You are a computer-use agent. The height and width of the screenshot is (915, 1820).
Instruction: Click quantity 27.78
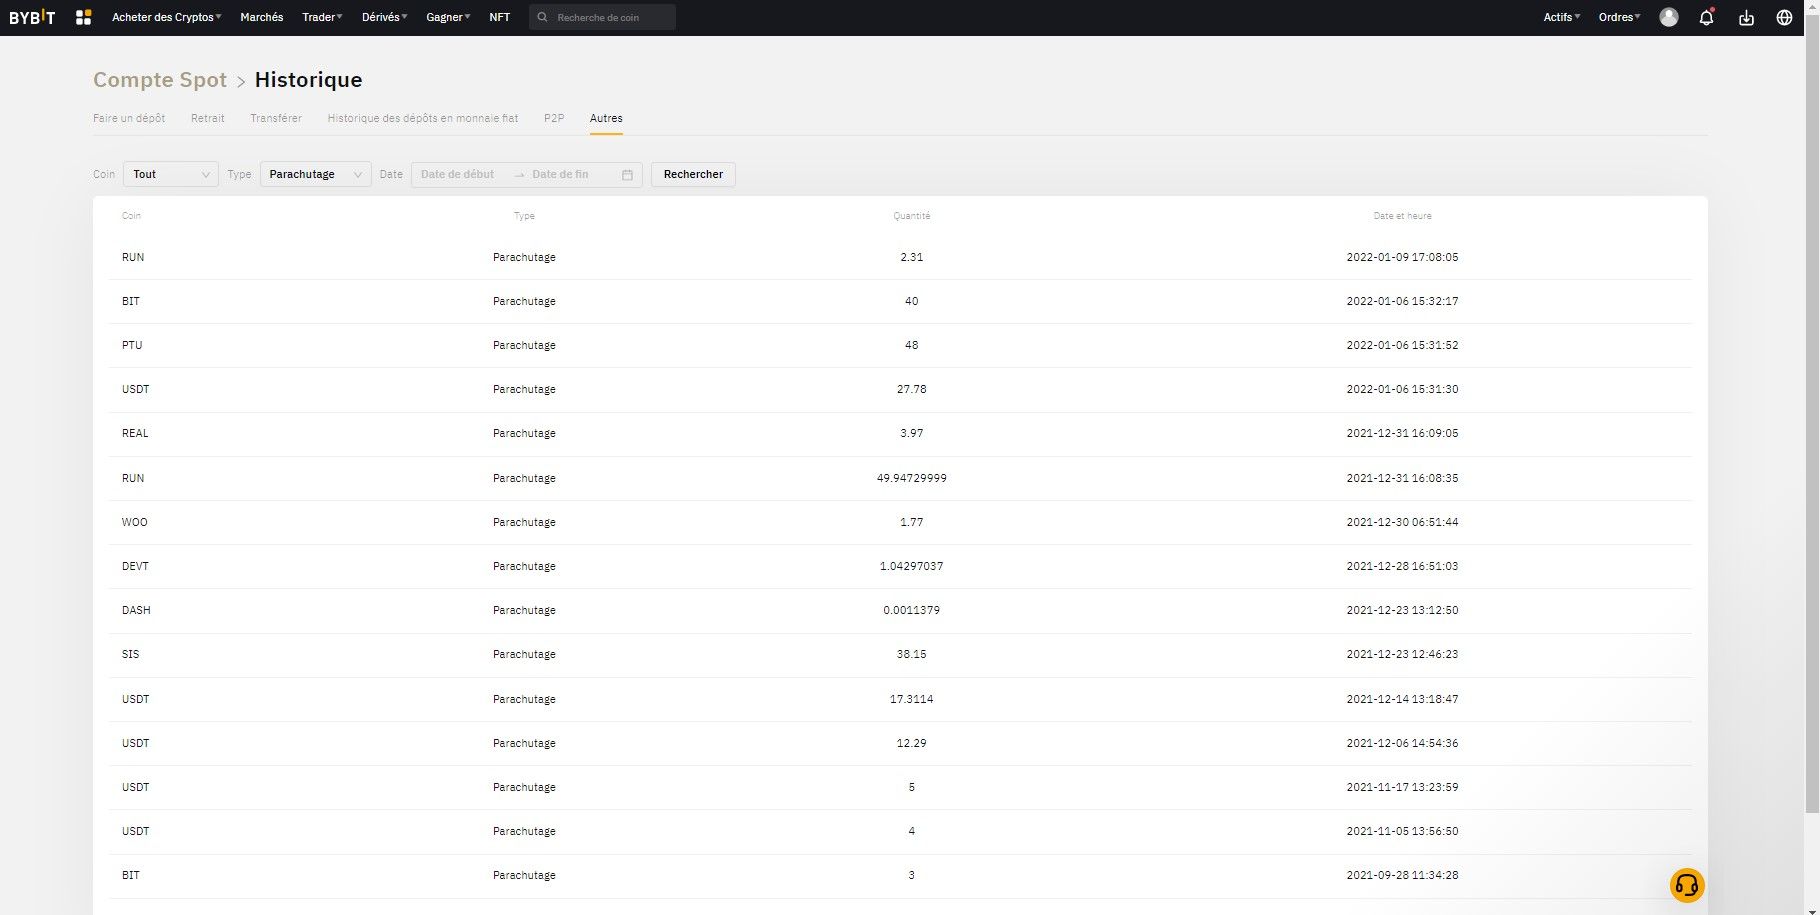click(x=912, y=389)
